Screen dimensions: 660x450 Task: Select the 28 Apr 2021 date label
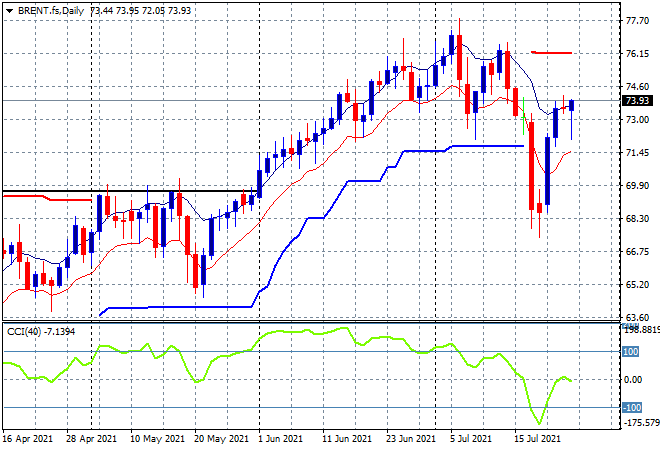click(x=91, y=439)
